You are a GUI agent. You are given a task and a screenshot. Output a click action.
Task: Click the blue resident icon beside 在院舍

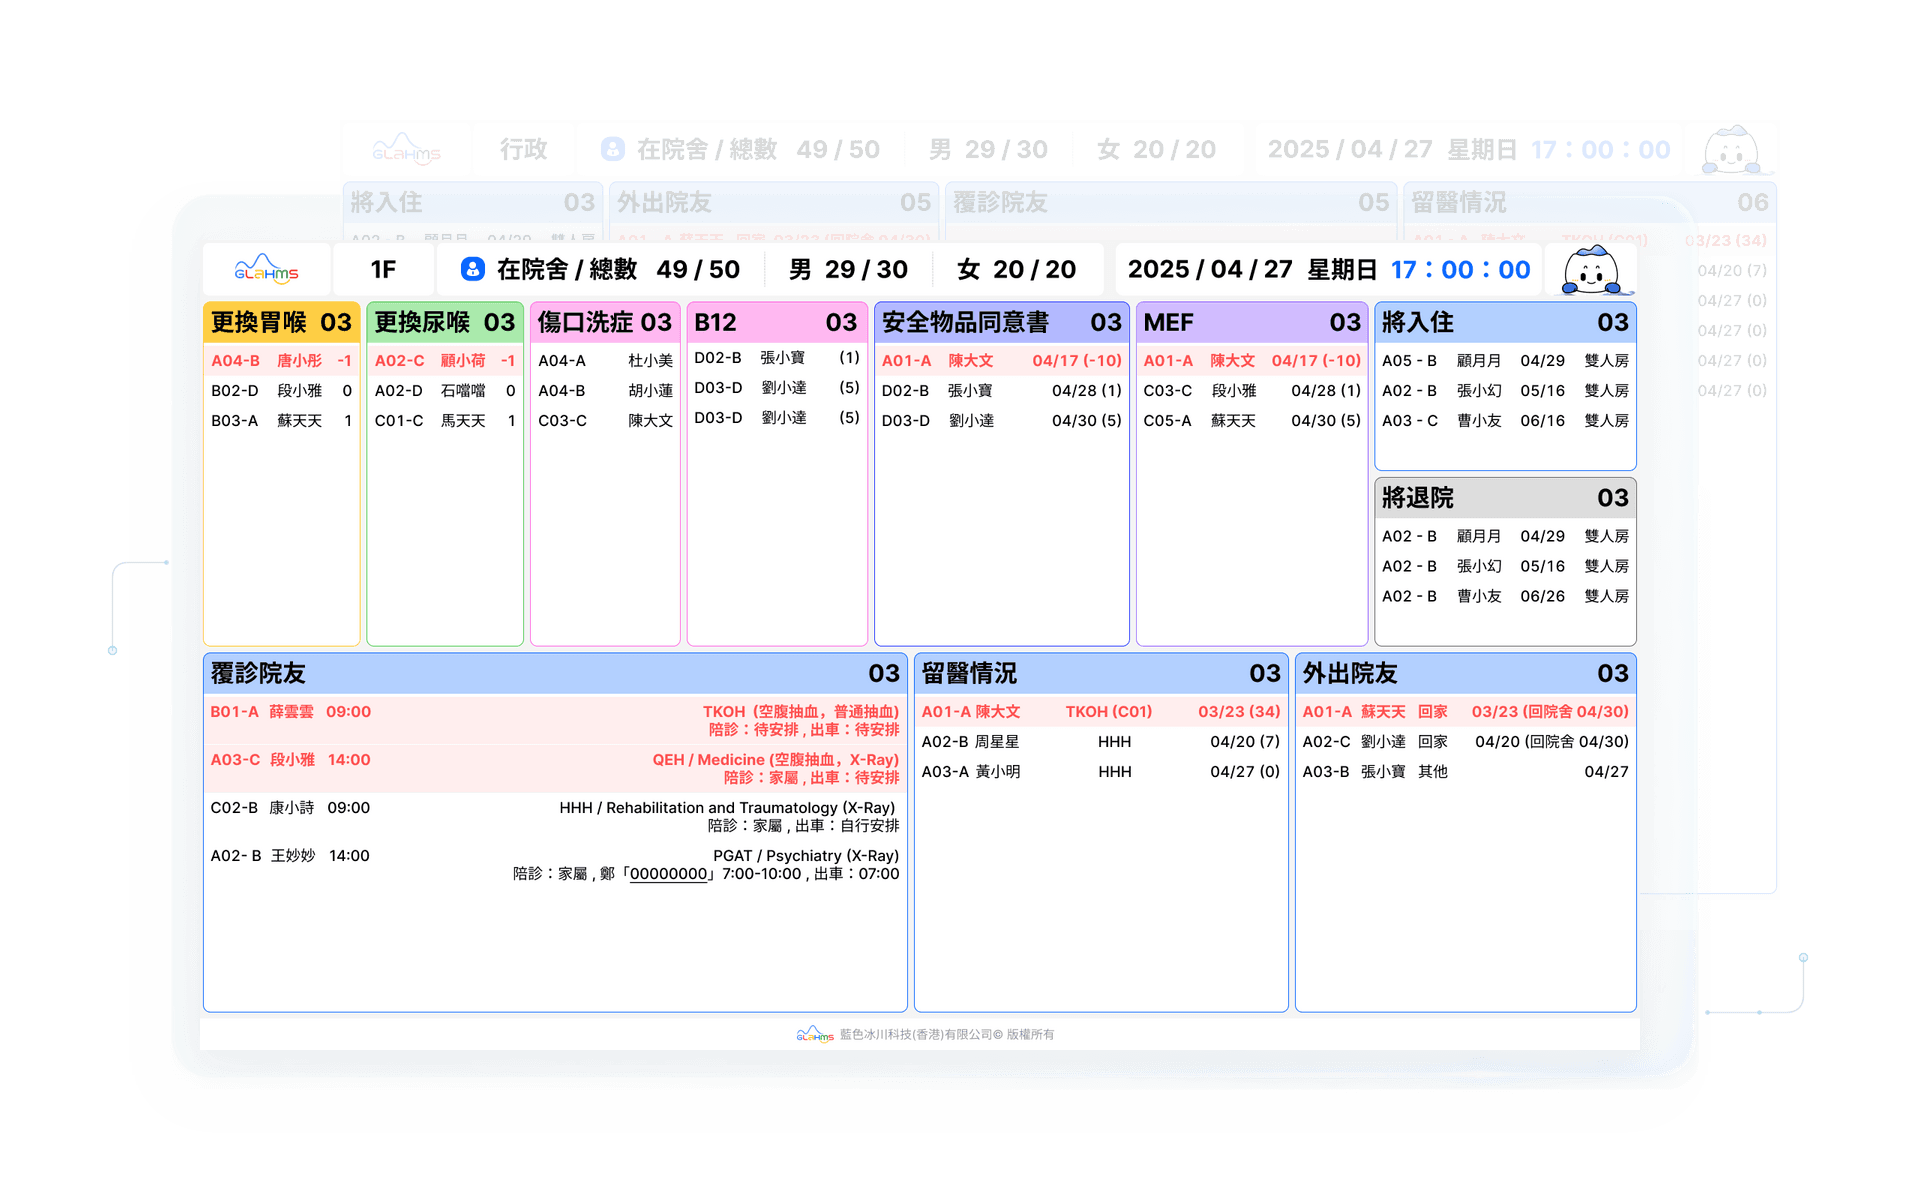pos(473,269)
